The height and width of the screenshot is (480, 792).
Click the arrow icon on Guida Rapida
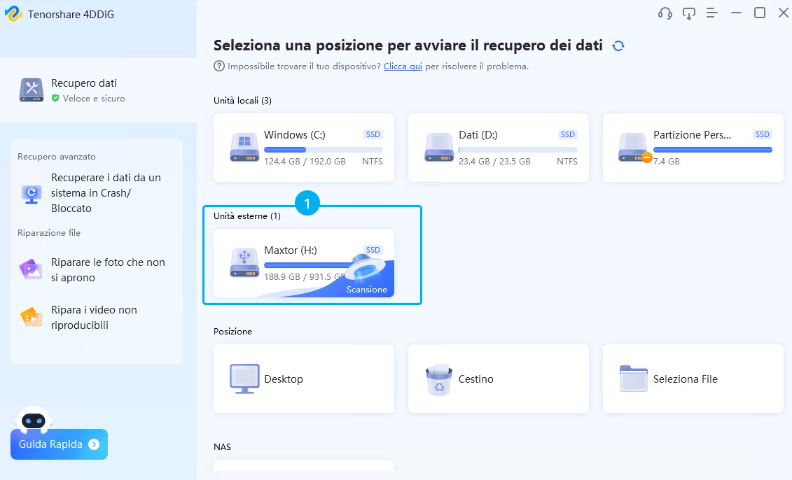coord(94,444)
